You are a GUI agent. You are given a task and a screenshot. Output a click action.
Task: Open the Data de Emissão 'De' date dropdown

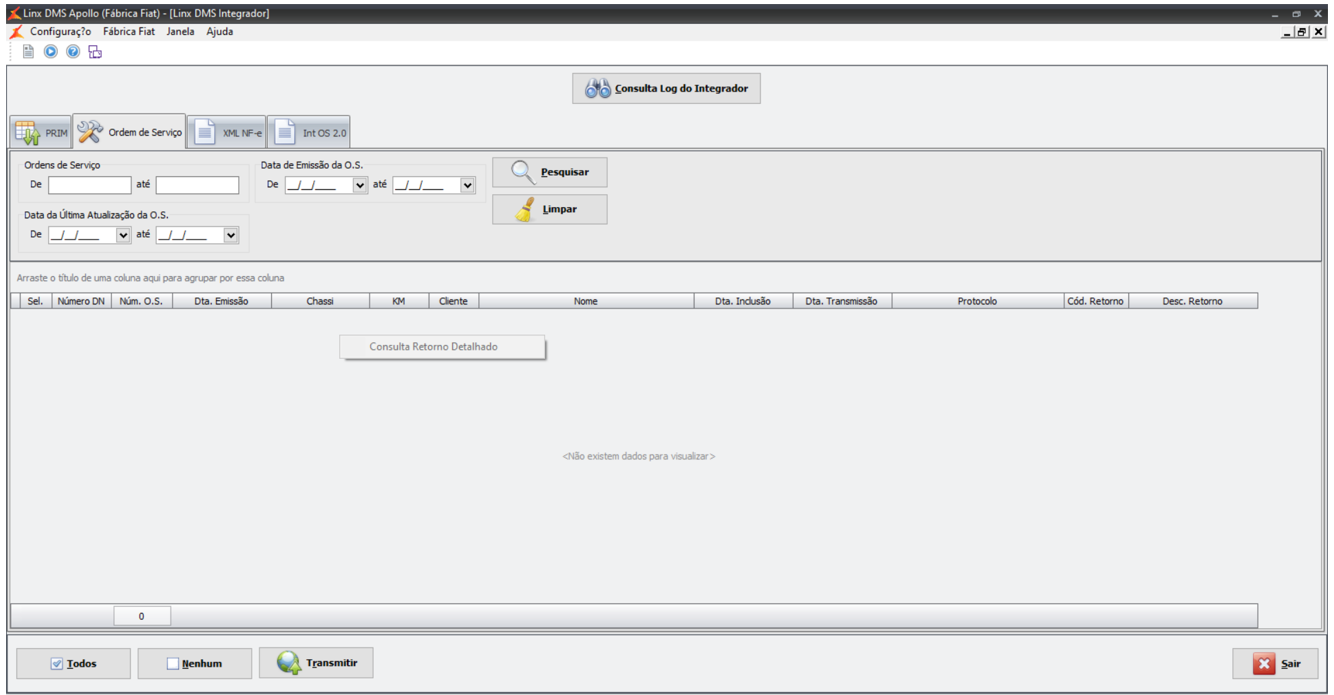tap(360, 185)
